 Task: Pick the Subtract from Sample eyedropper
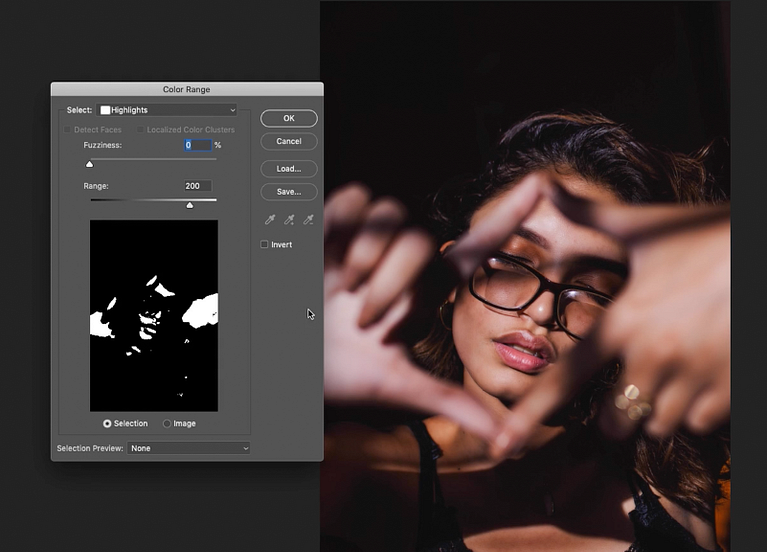point(308,220)
